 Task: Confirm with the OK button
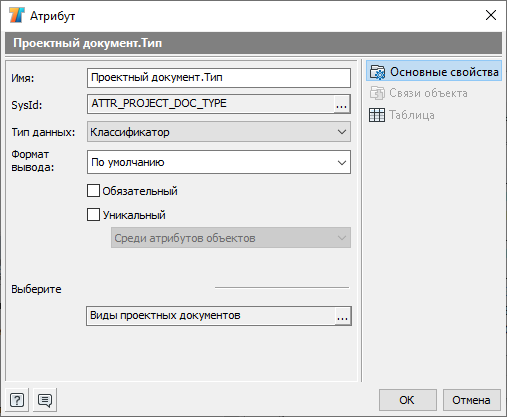point(408,400)
